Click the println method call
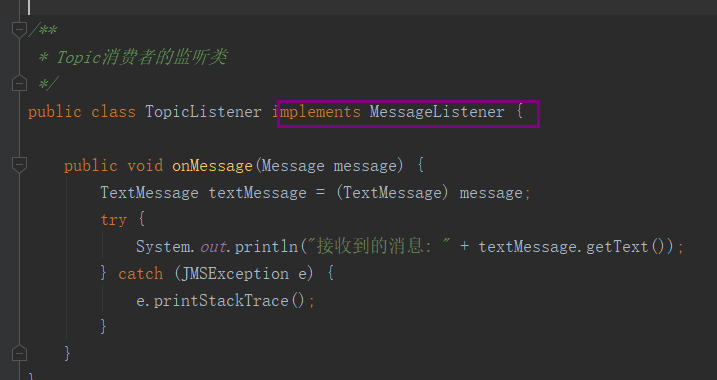 266,247
